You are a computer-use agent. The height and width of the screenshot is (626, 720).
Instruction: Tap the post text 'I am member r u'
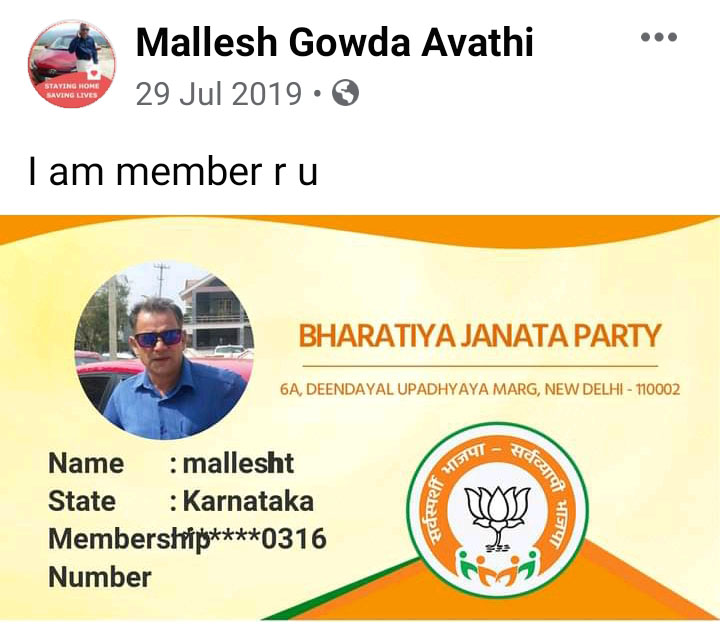[173, 171]
